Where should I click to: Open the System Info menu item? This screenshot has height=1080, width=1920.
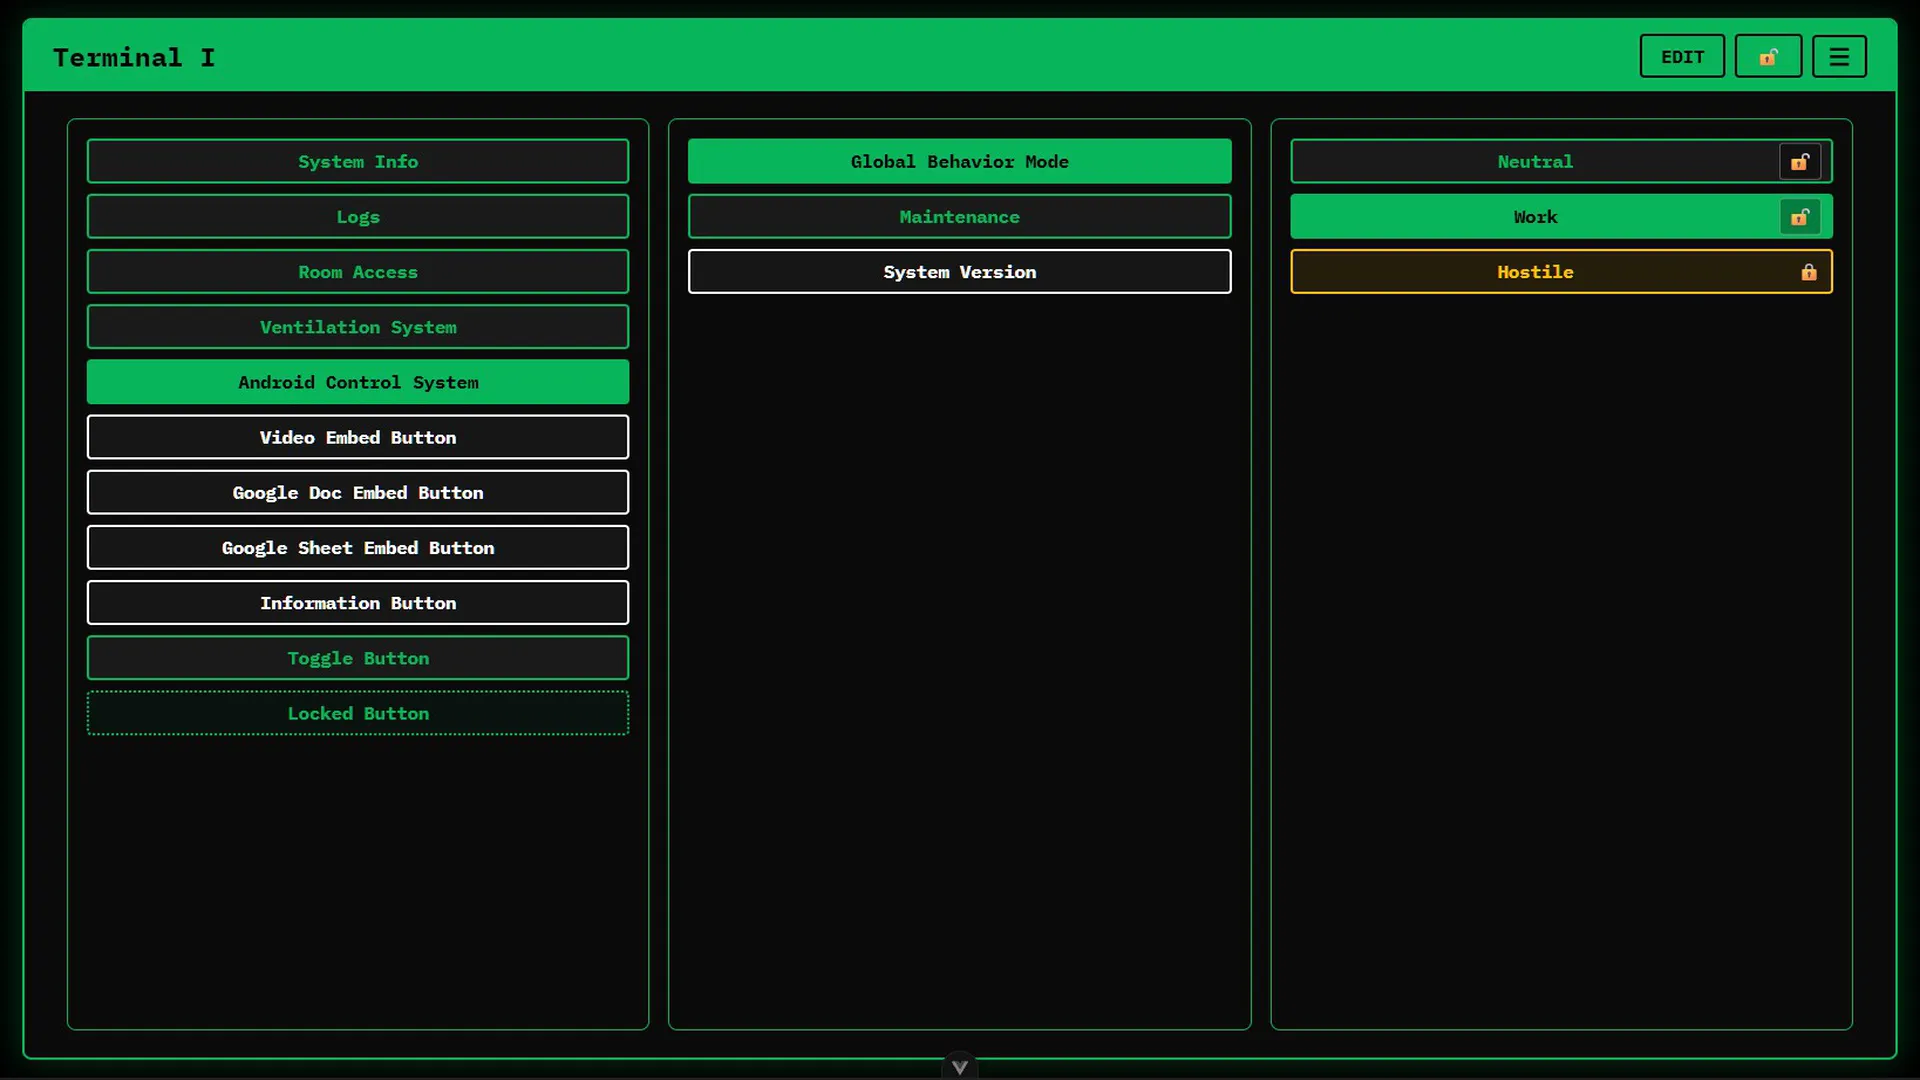point(358,162)
